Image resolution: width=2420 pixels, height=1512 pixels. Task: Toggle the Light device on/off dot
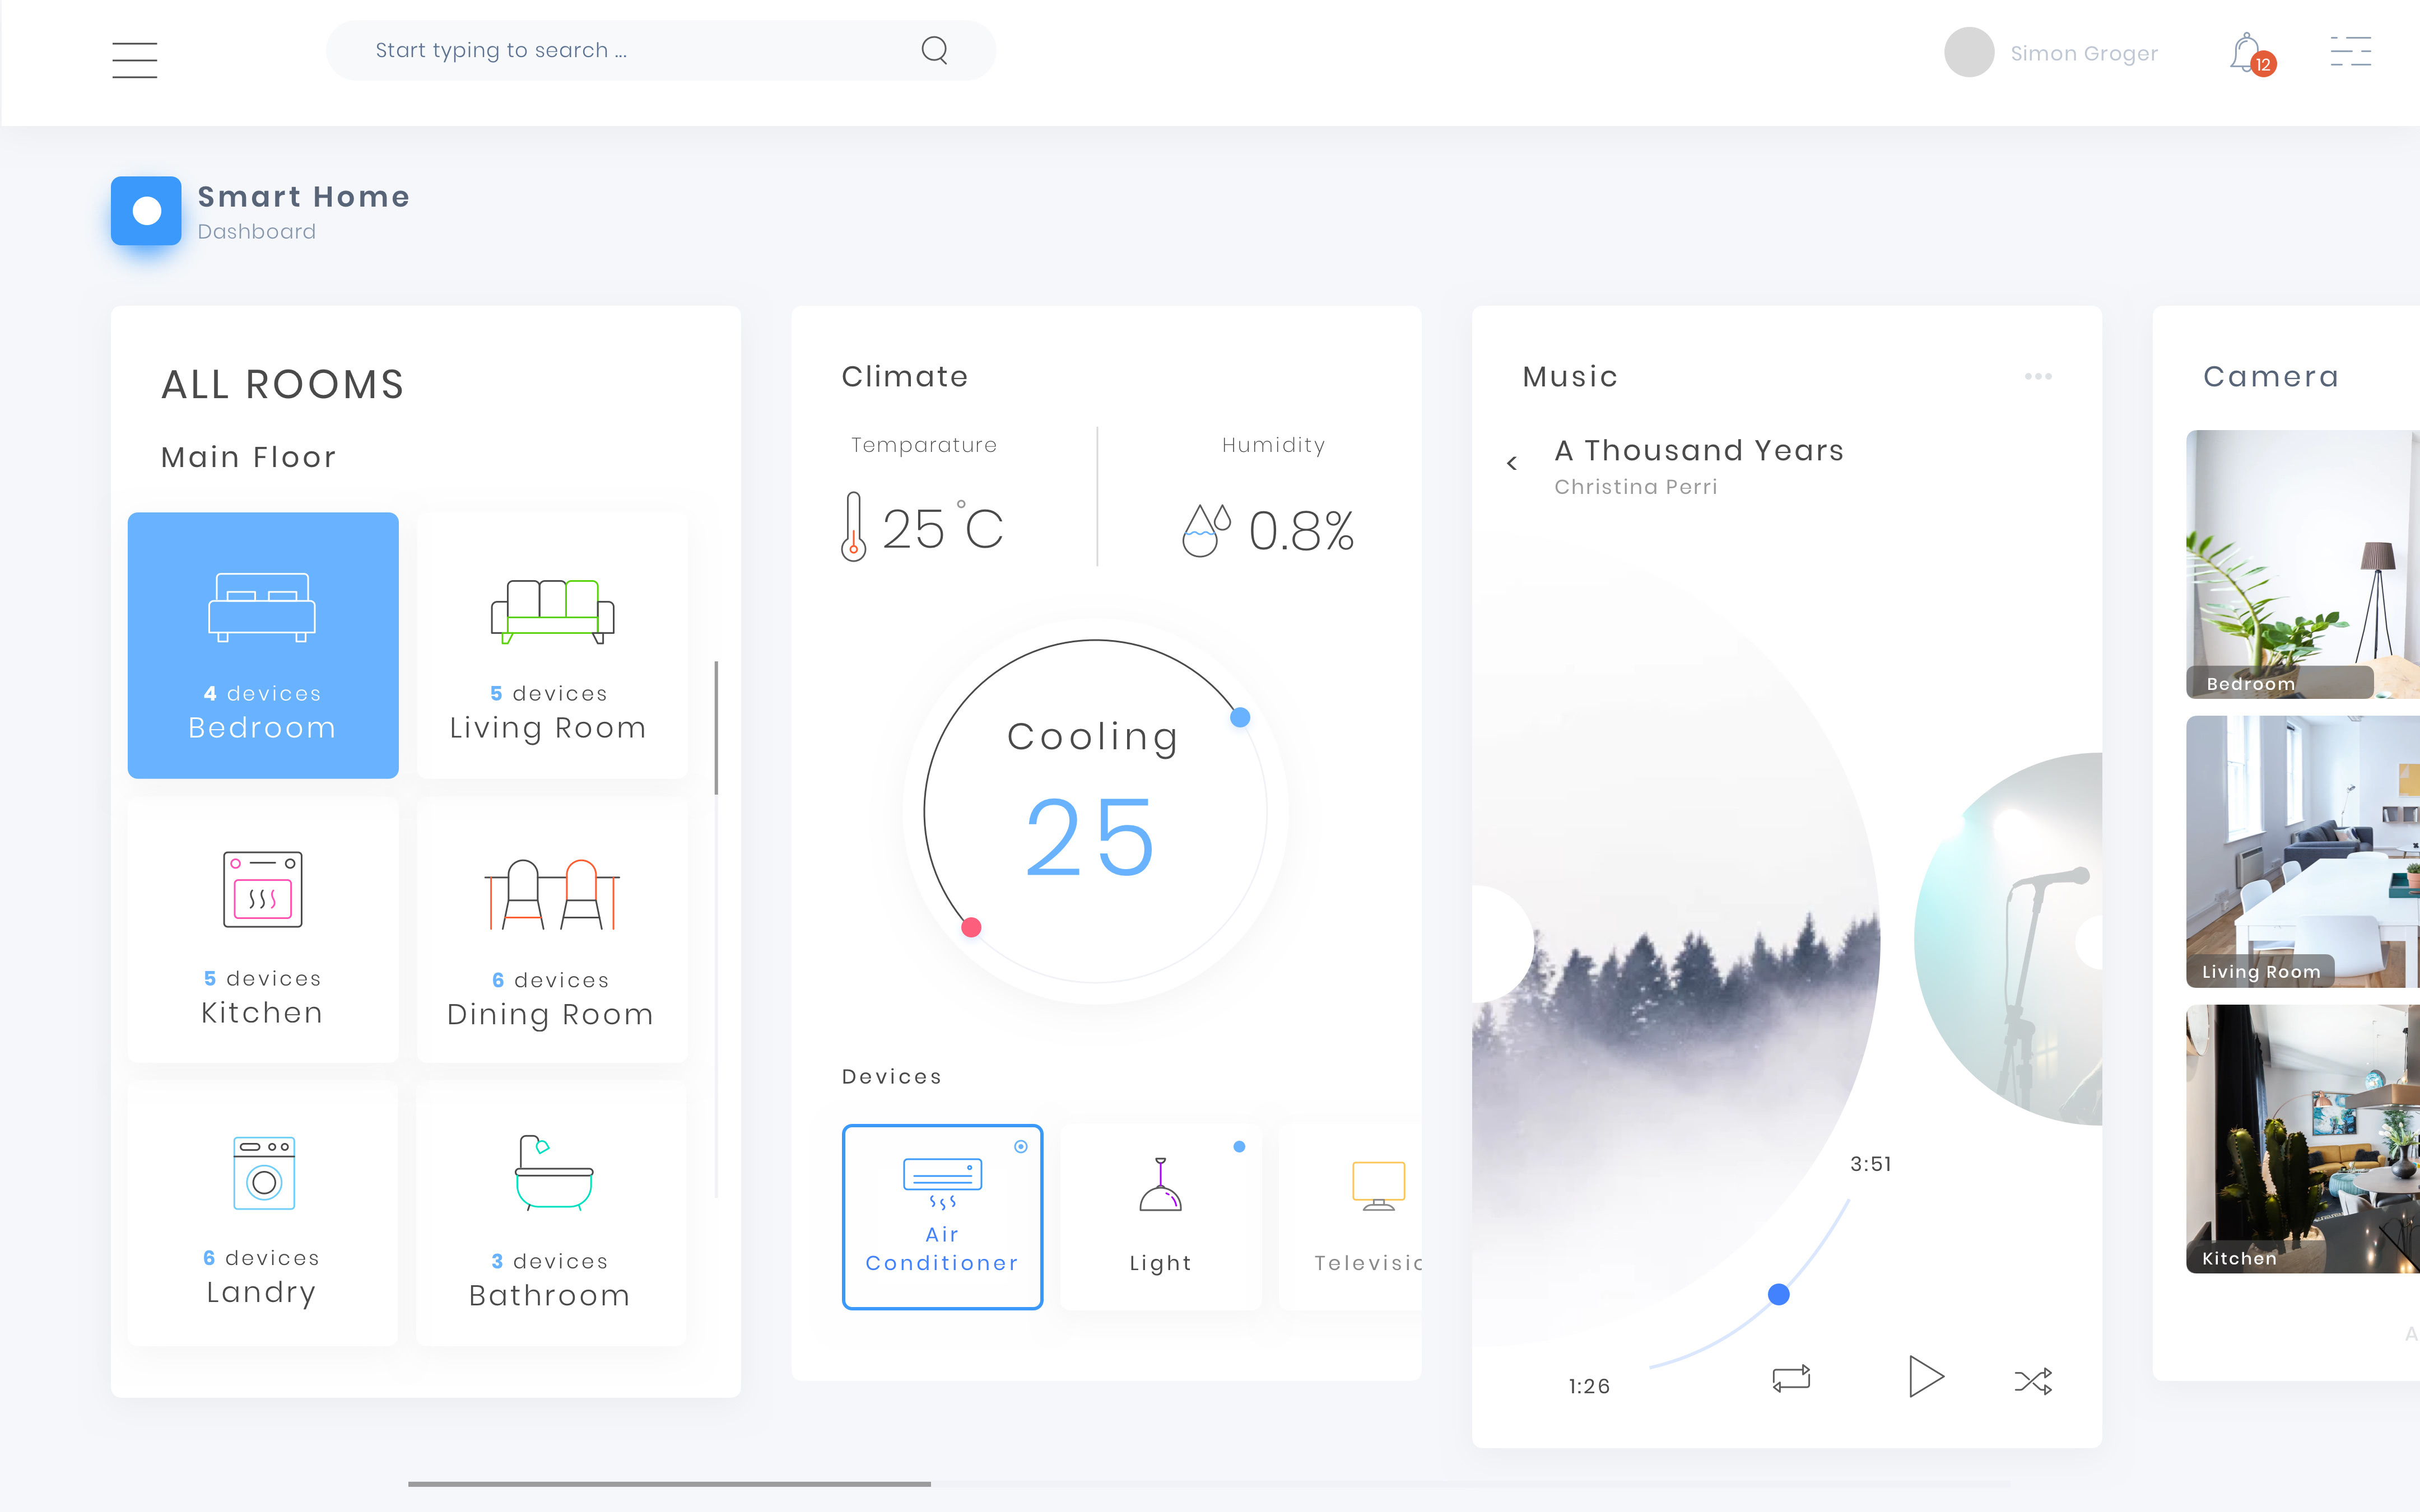[x=1239, y=1147]
